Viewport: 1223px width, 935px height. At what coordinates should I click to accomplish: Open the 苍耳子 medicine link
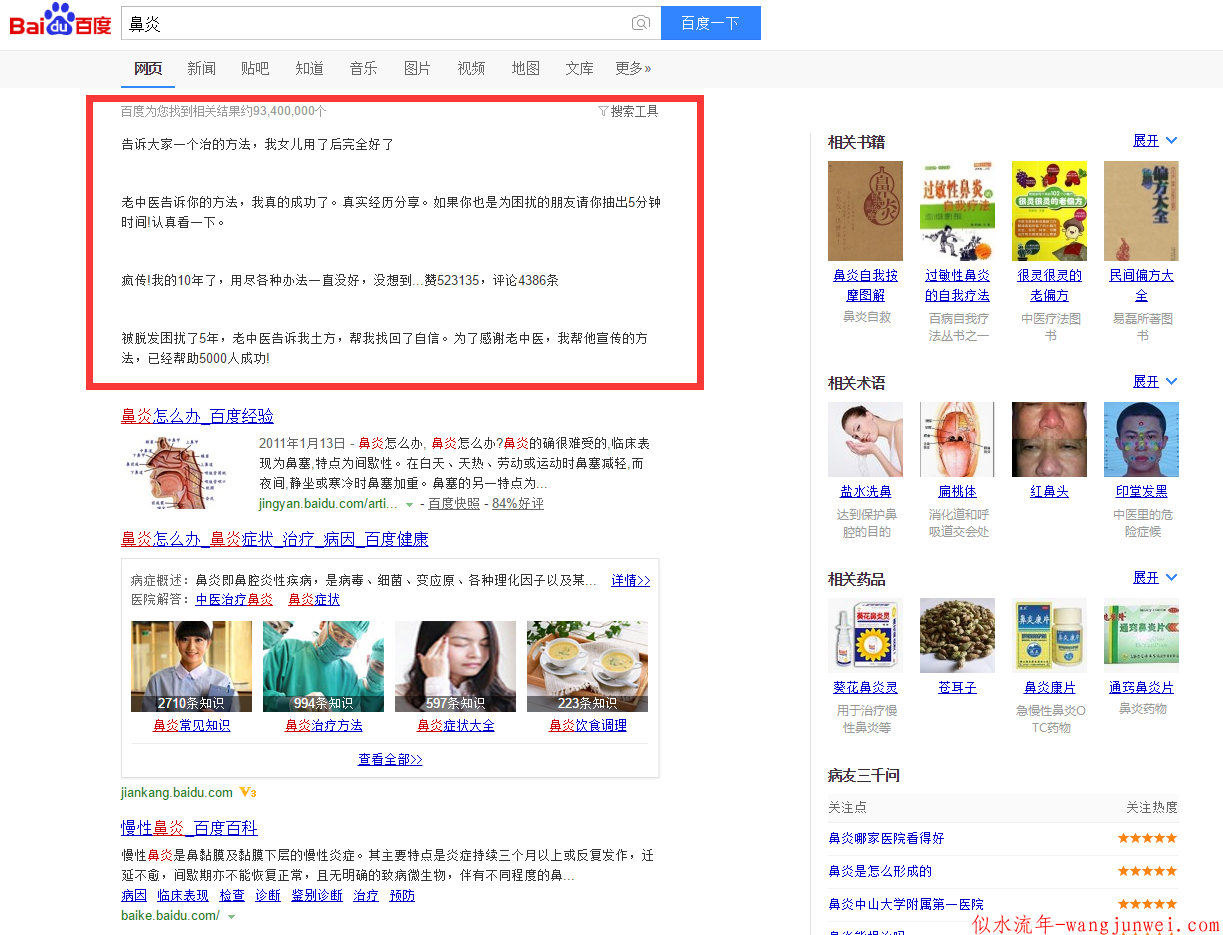pos(957,688)
